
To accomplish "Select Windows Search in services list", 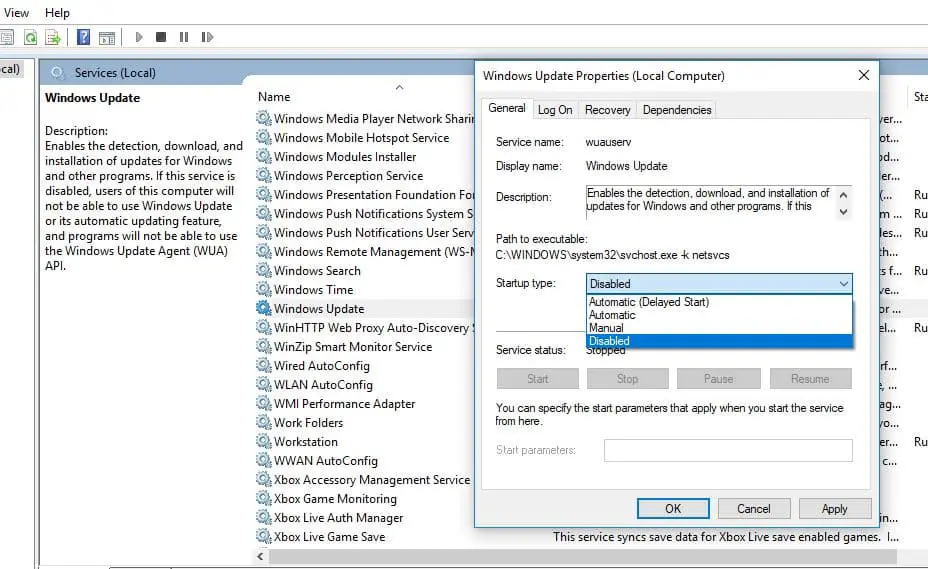I will (x=317, y=271).
